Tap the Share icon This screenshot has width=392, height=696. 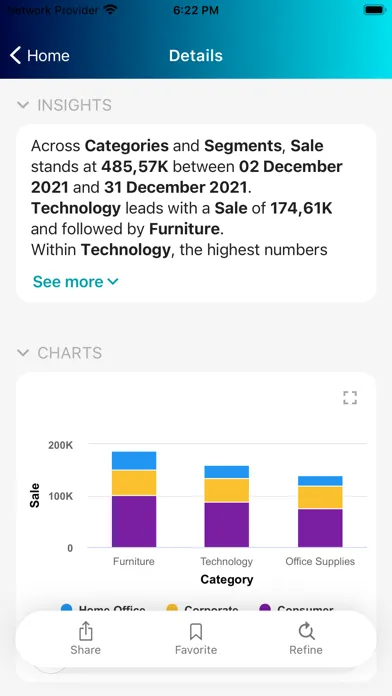pyautogui.click(x=85, y=631)
